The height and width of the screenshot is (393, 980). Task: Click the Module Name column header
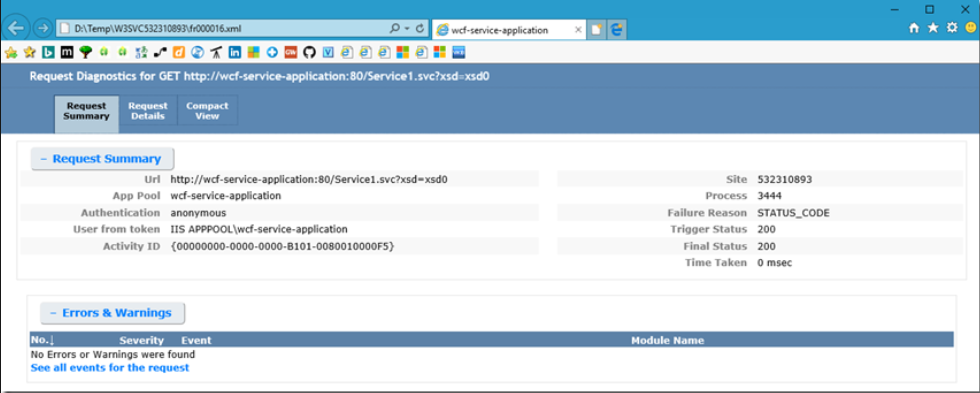pos(668,341)
